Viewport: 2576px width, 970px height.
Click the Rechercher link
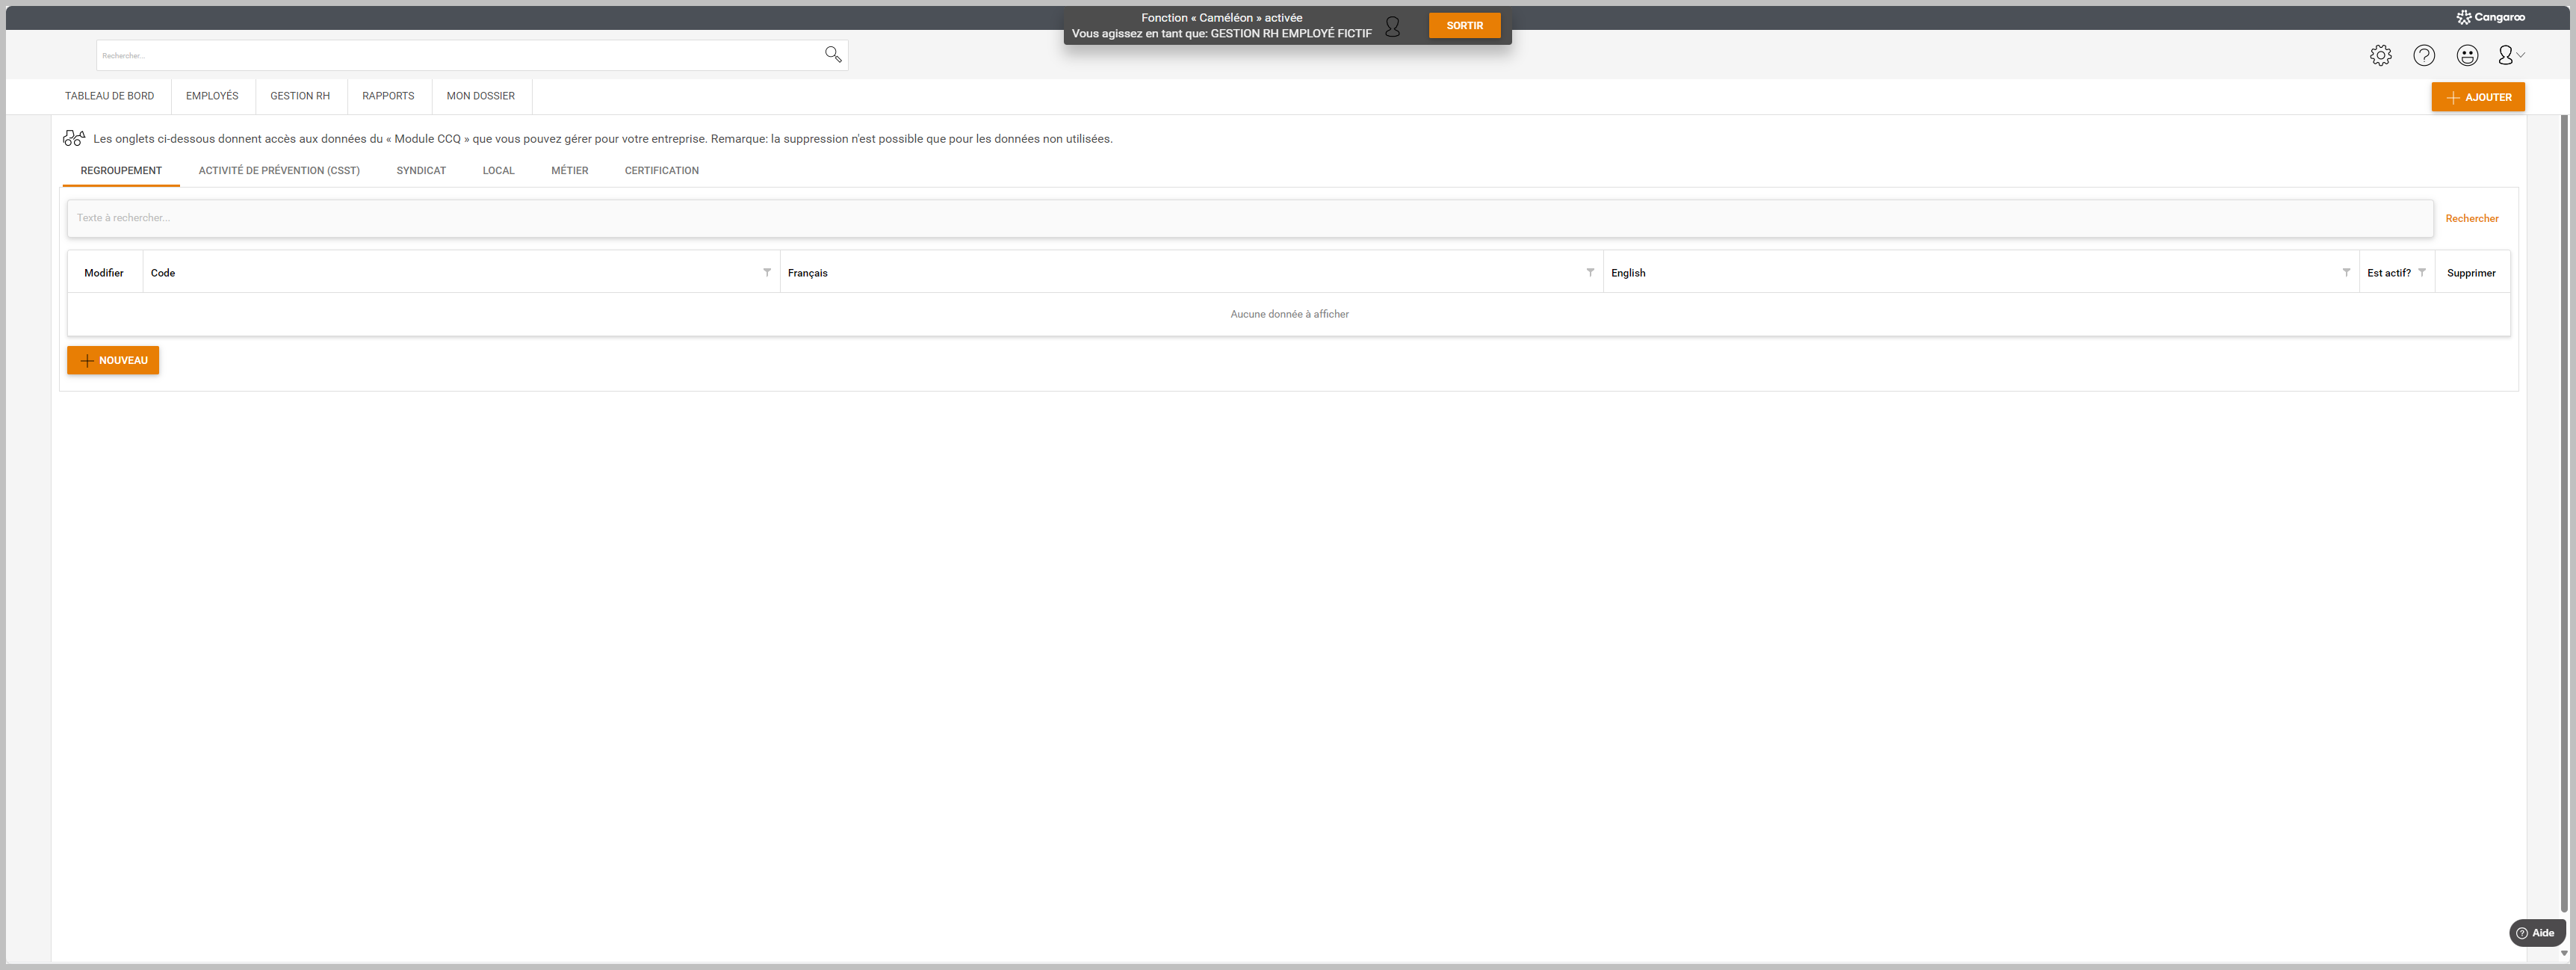pos(2471,218)
